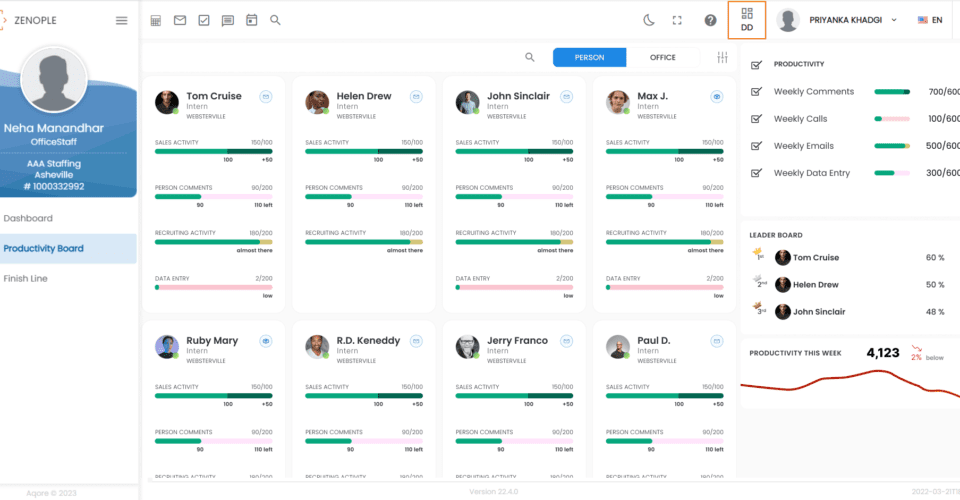Open the mail envelope icon in toolbar
The width and height of the screenshot is (960, 500).
179,20
